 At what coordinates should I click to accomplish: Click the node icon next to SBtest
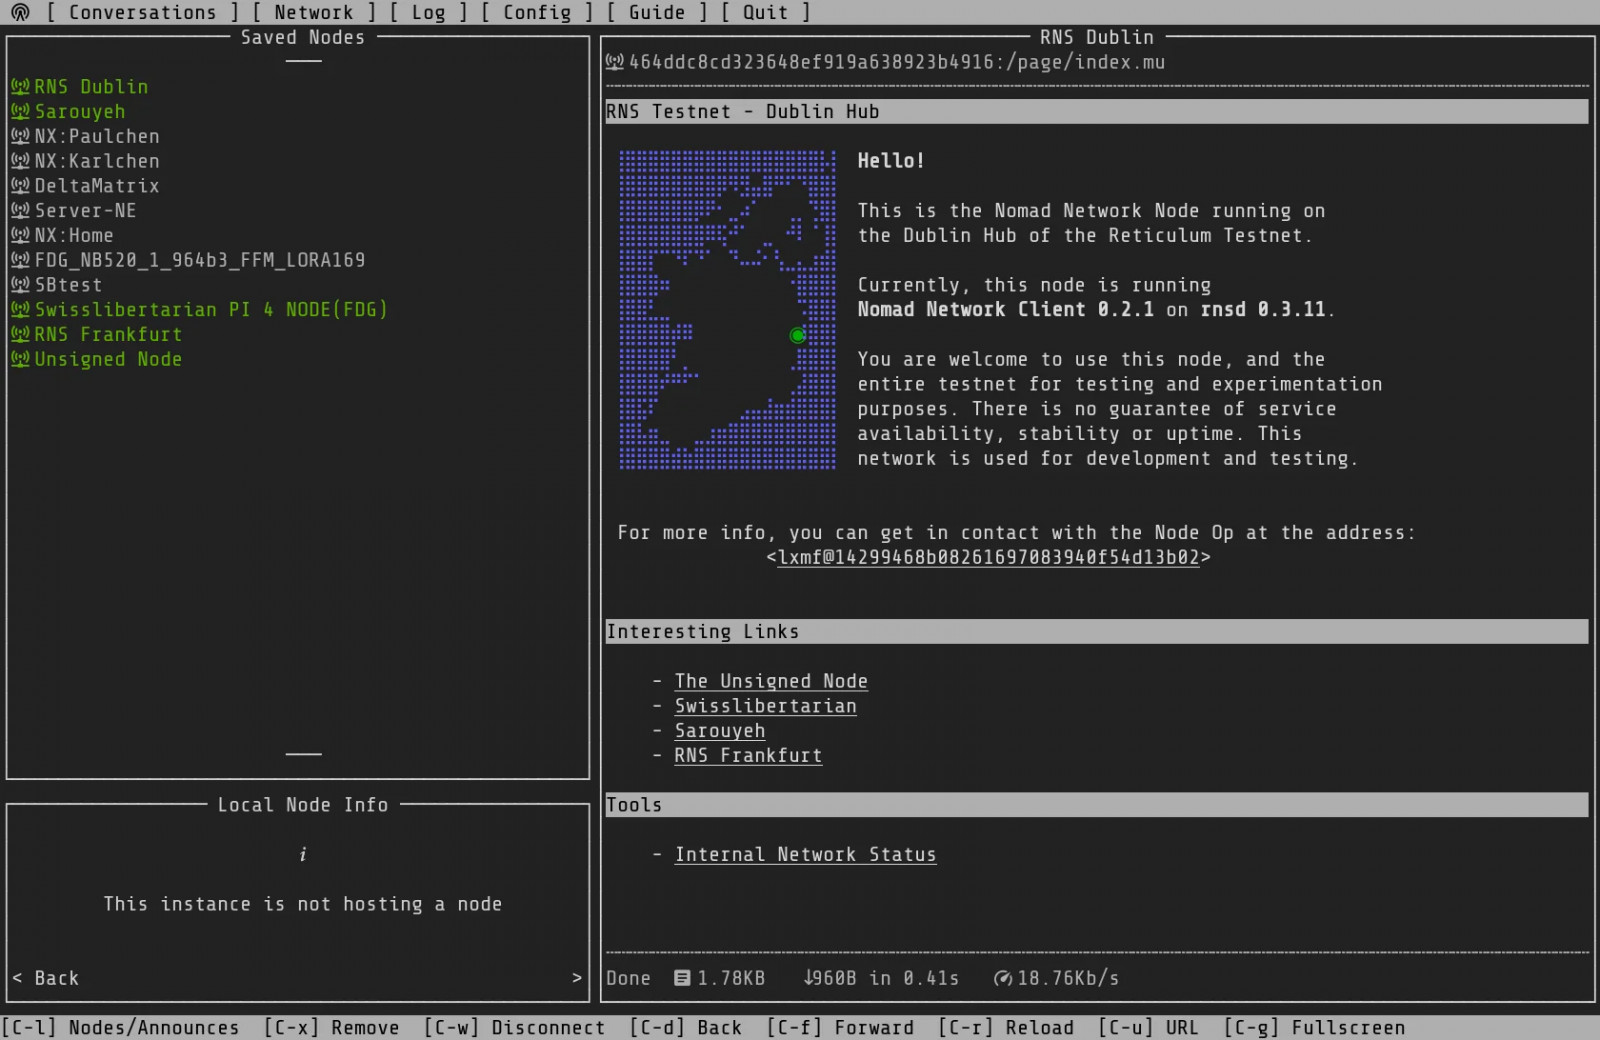pos(20,285)
